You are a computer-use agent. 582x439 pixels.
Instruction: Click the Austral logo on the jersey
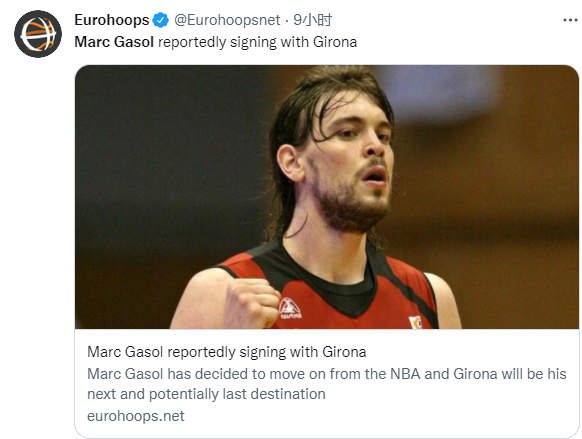pos(290,308)
